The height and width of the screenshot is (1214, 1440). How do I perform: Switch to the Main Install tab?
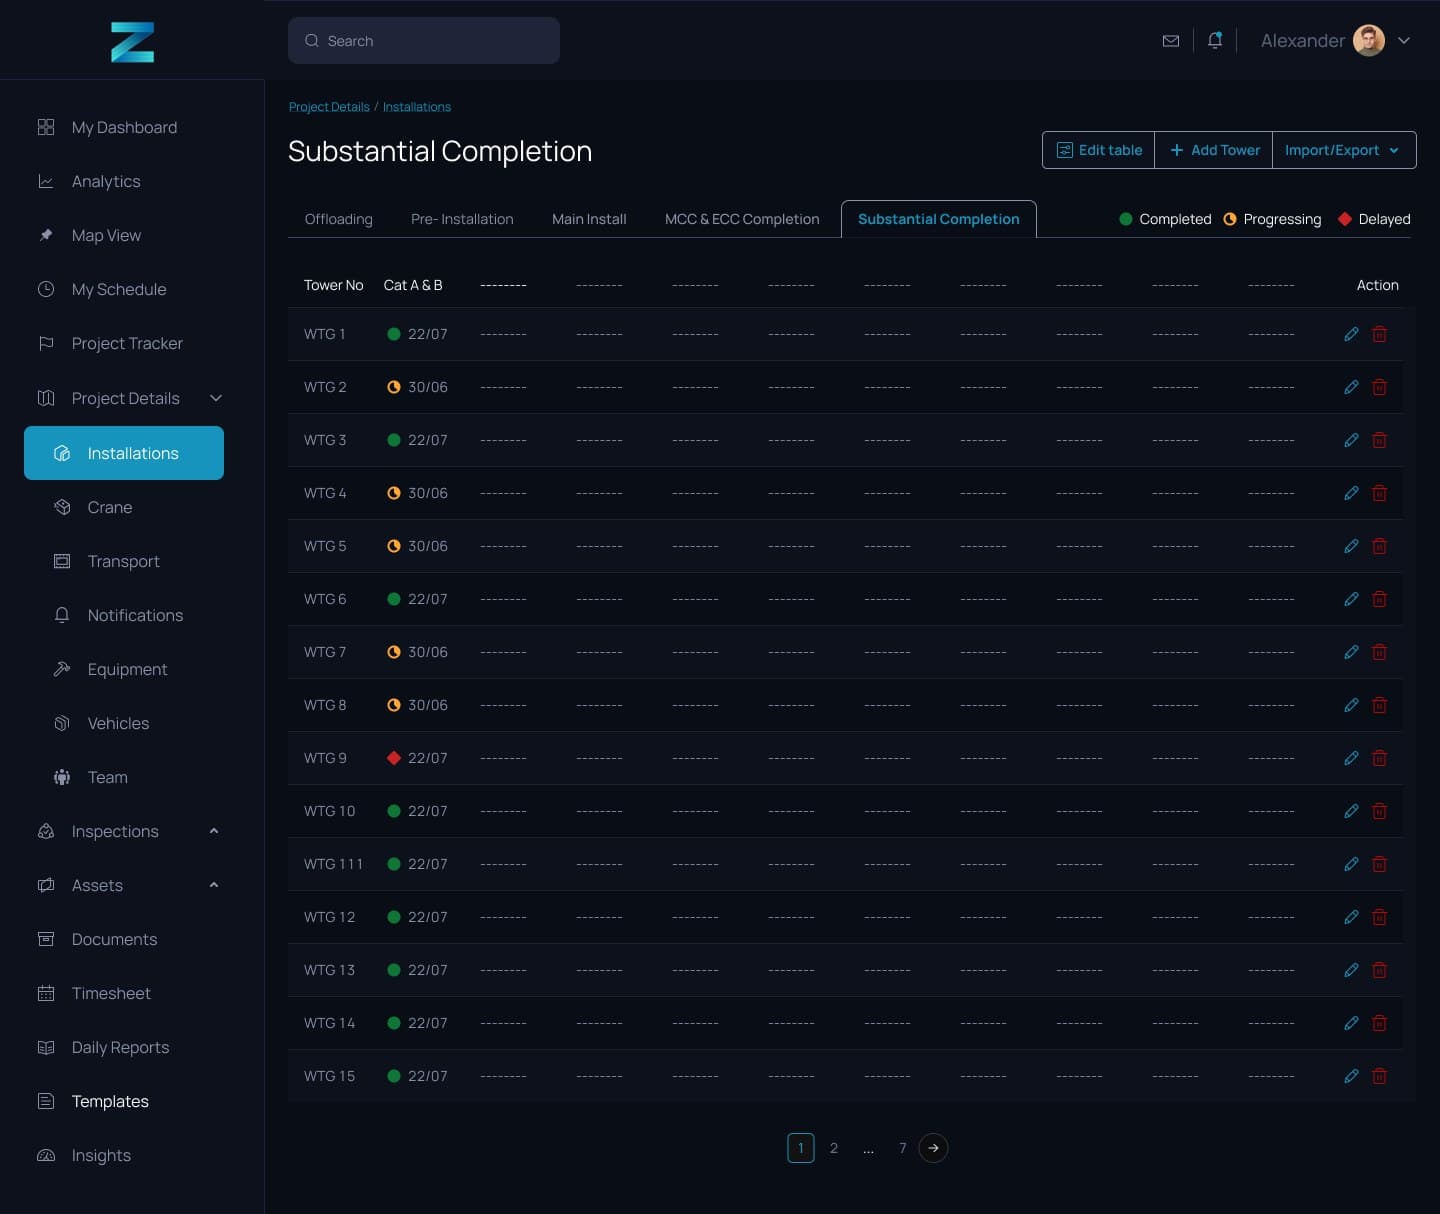pos(589,219)
